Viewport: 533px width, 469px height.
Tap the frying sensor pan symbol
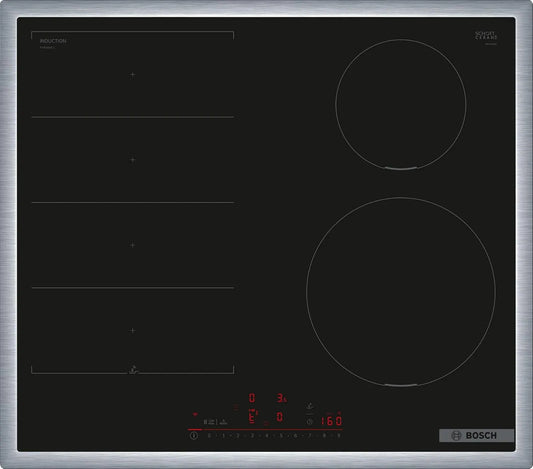(x=310, y=406)
